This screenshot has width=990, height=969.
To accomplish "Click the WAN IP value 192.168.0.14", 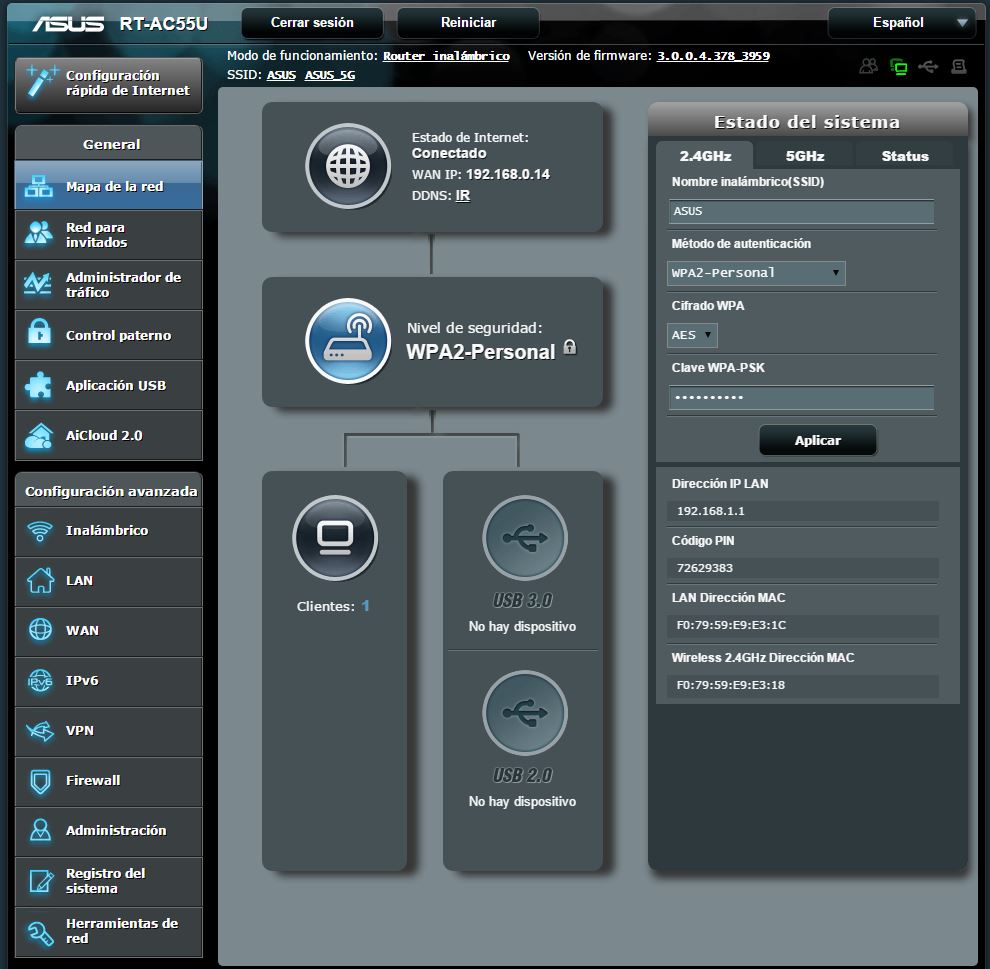I will pos(508,174).
